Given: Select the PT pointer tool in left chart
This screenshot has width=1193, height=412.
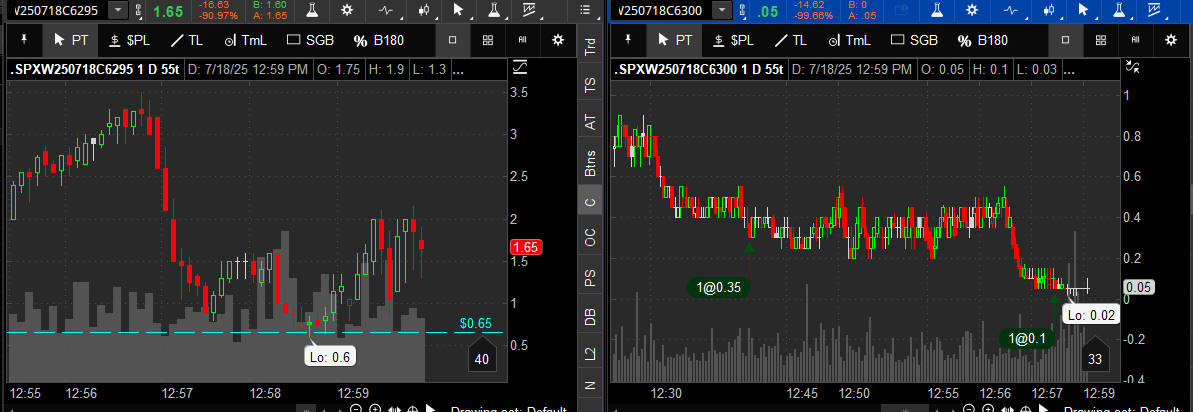Looking at the screenshot, I should (x=71, y=41).
